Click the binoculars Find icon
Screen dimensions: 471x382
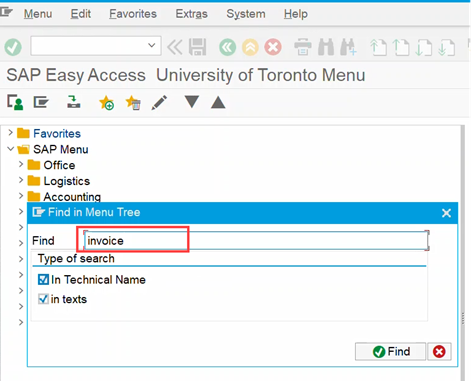(326, 47)
